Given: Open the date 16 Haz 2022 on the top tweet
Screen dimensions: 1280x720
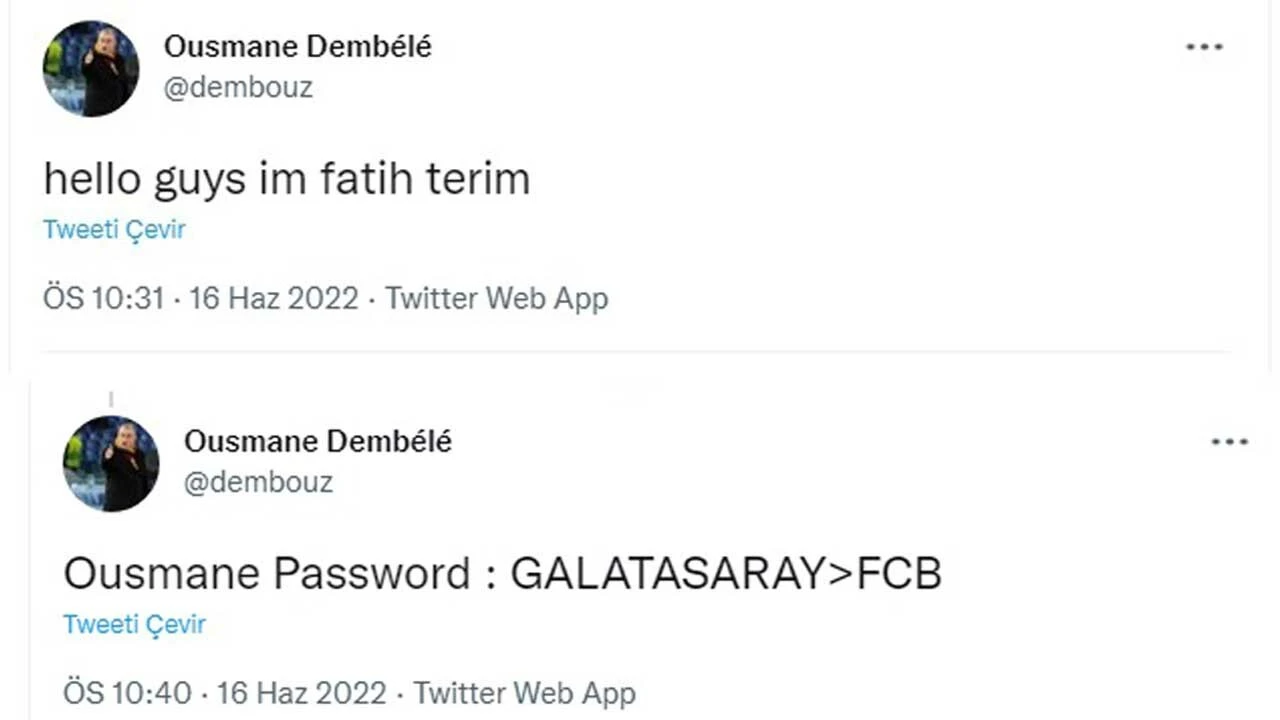Looking at the screenshot, I should pos(273,298).
